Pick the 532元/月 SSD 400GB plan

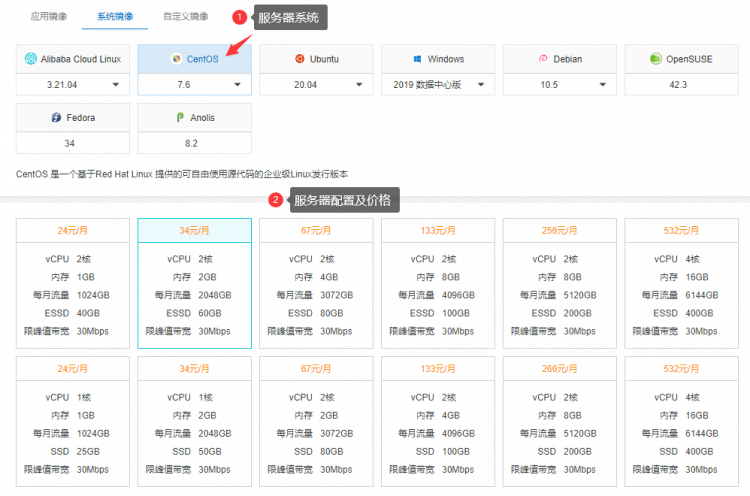[x=681, y=422]
